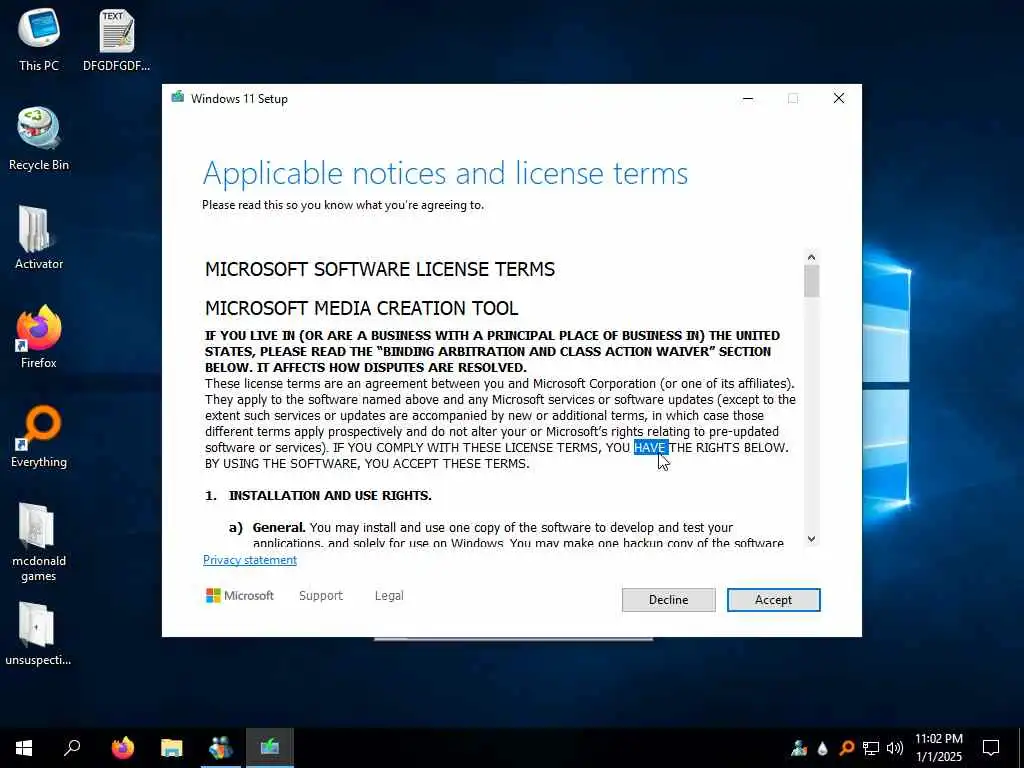Select the Activator folder on desktop

(39, 238)
